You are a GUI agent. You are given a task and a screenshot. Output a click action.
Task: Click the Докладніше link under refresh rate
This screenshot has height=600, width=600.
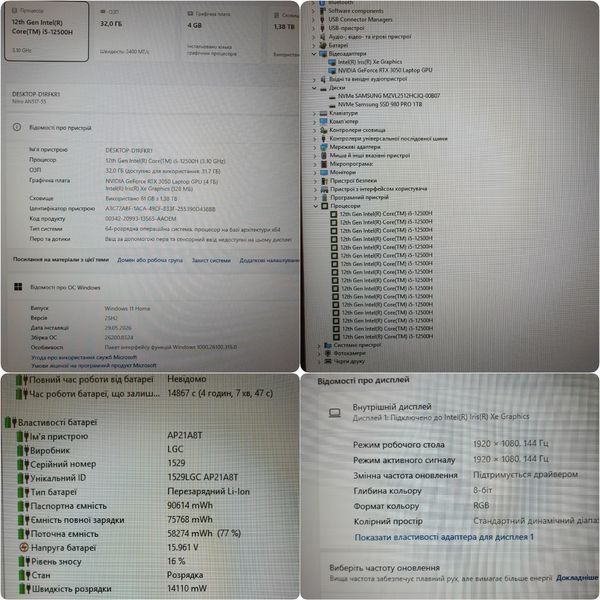[577, 578]
